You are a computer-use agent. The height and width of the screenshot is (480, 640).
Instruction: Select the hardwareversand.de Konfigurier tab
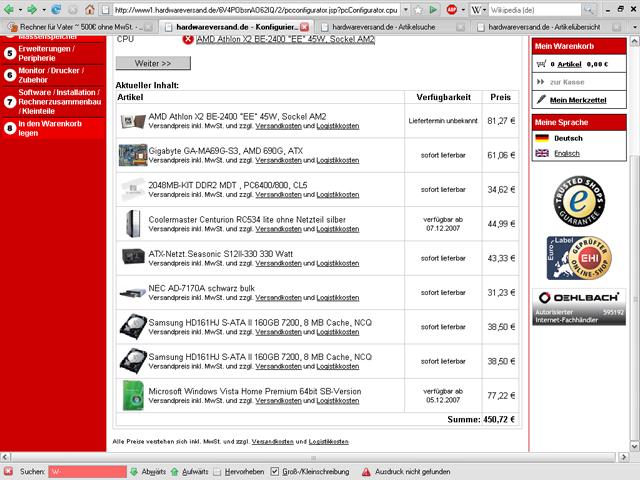235,27
